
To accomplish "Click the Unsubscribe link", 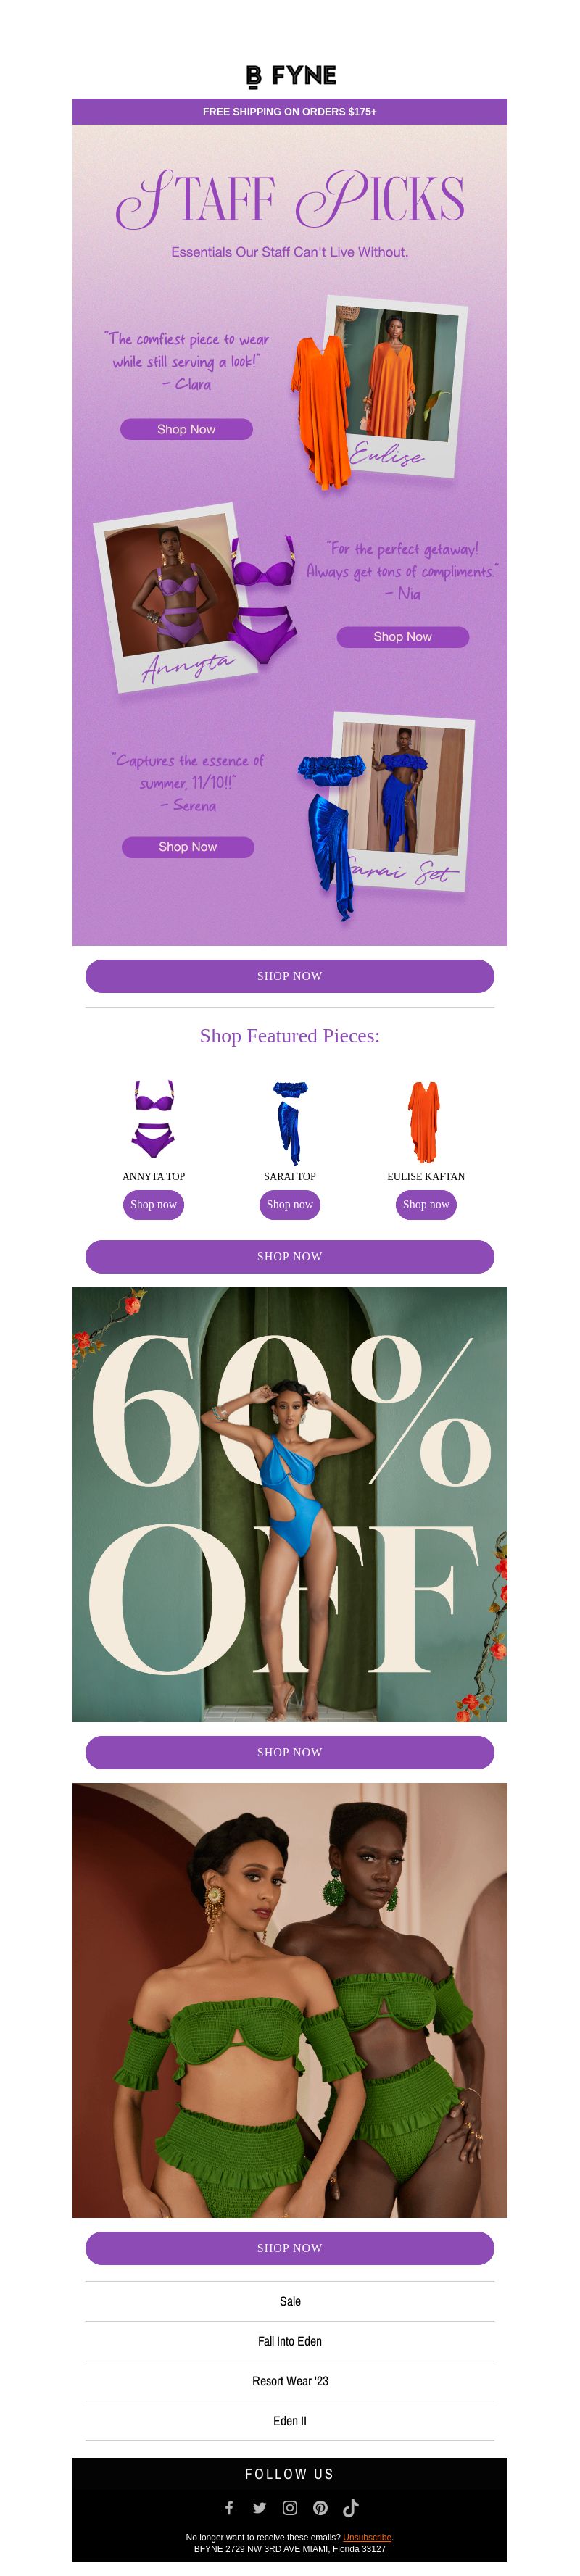I will pos(367,2537).
